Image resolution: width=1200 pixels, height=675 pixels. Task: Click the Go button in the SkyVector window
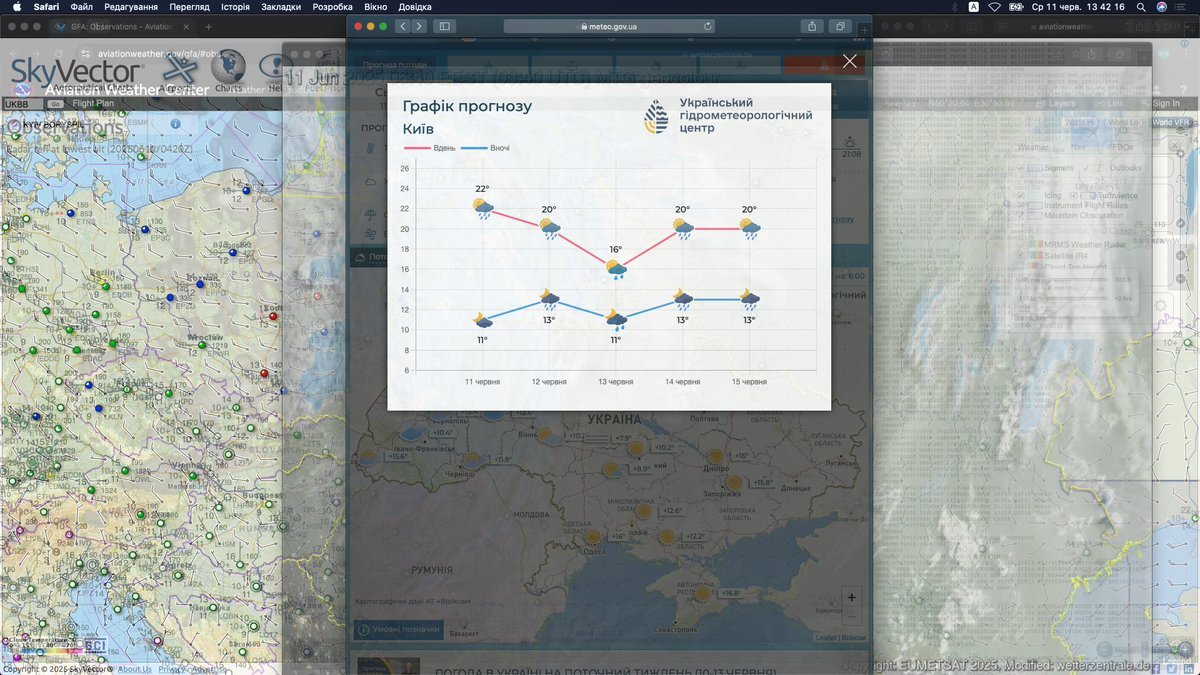[x=56, y=103]
